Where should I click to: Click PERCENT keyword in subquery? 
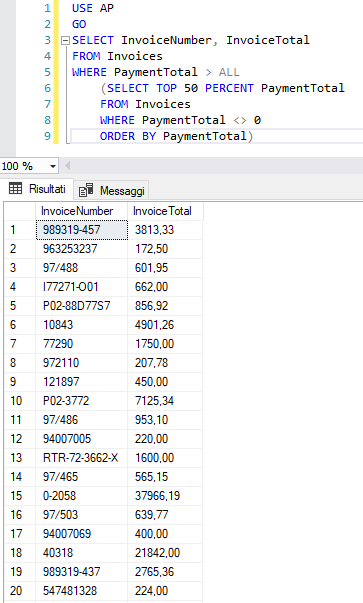point(229,88)
